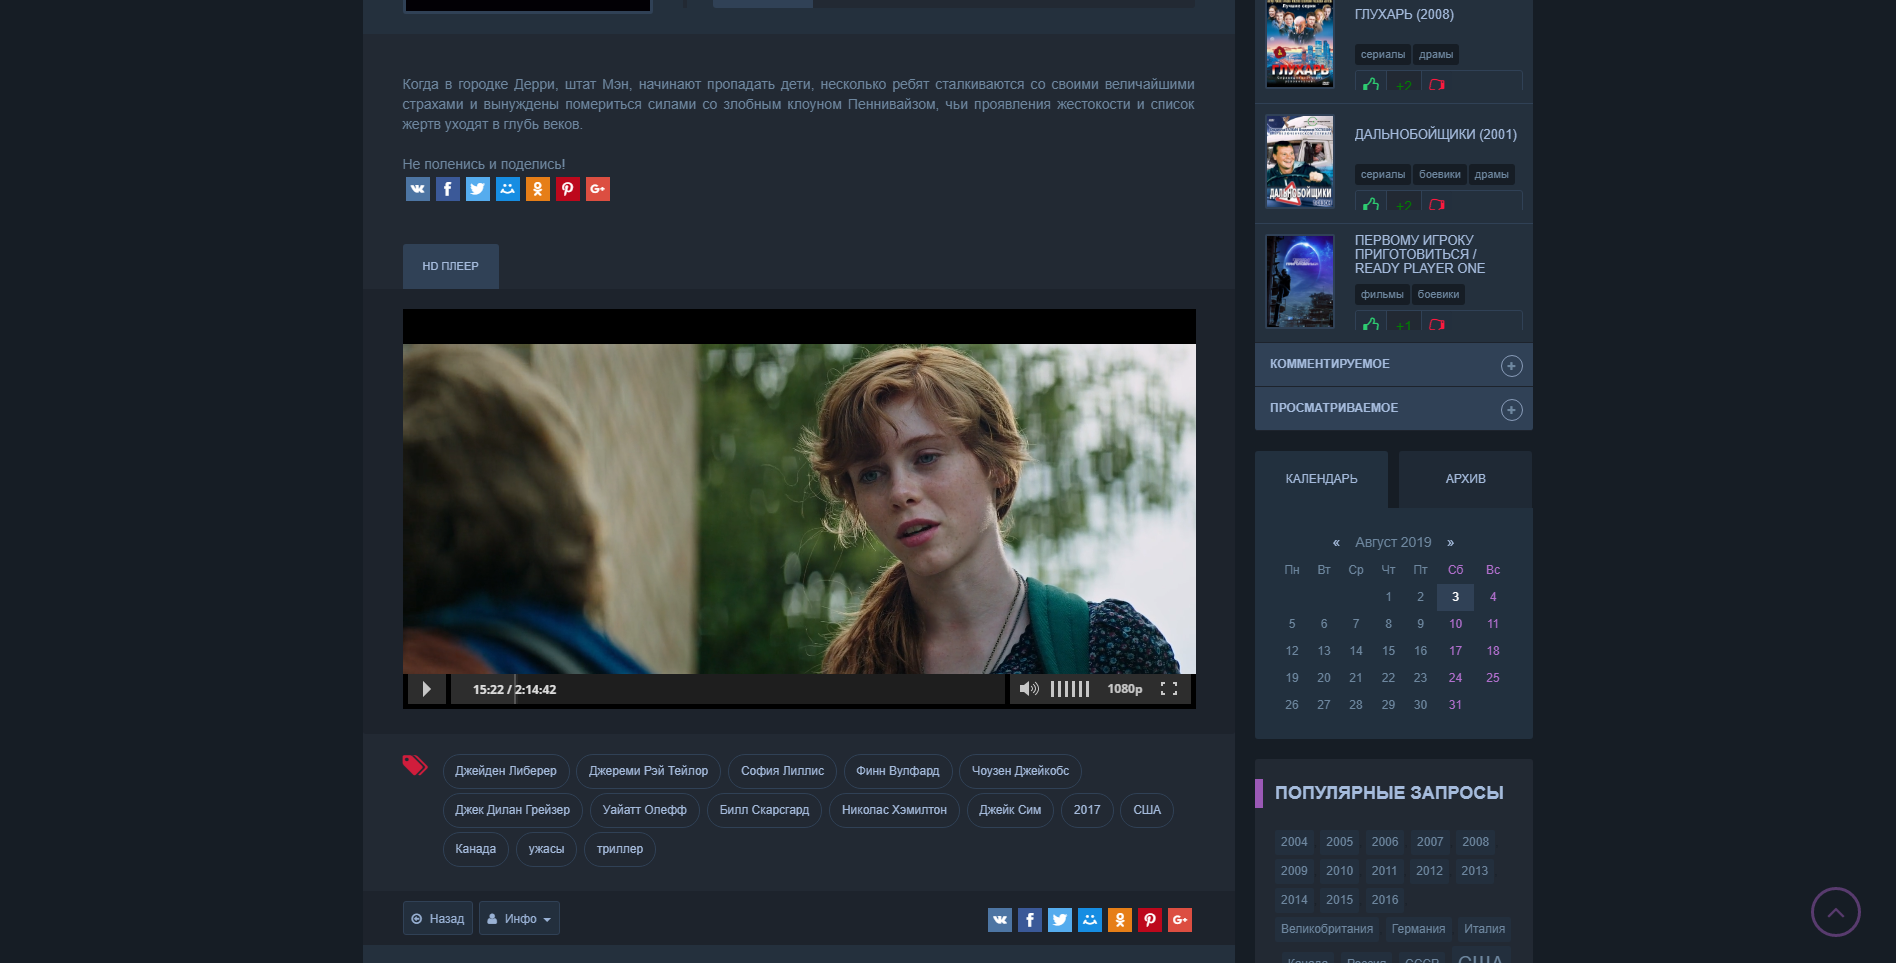Share via Moi Mir icon above player
Viewport: 1896px width, 963px height.
pyautogui.click(x=507, y=189)
